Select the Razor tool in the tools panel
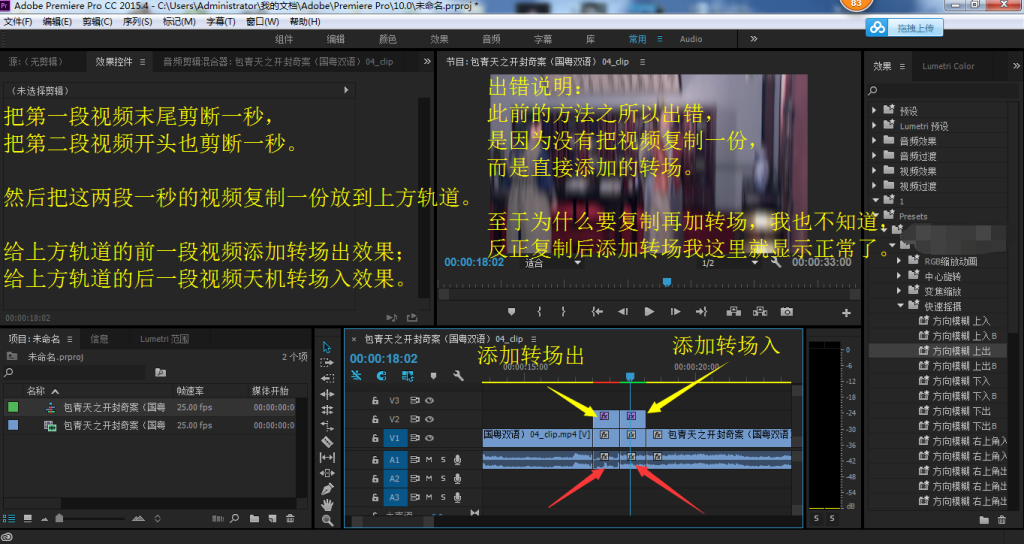The width and height of the screenshot is (1024, 544). [x=327, y=441]
